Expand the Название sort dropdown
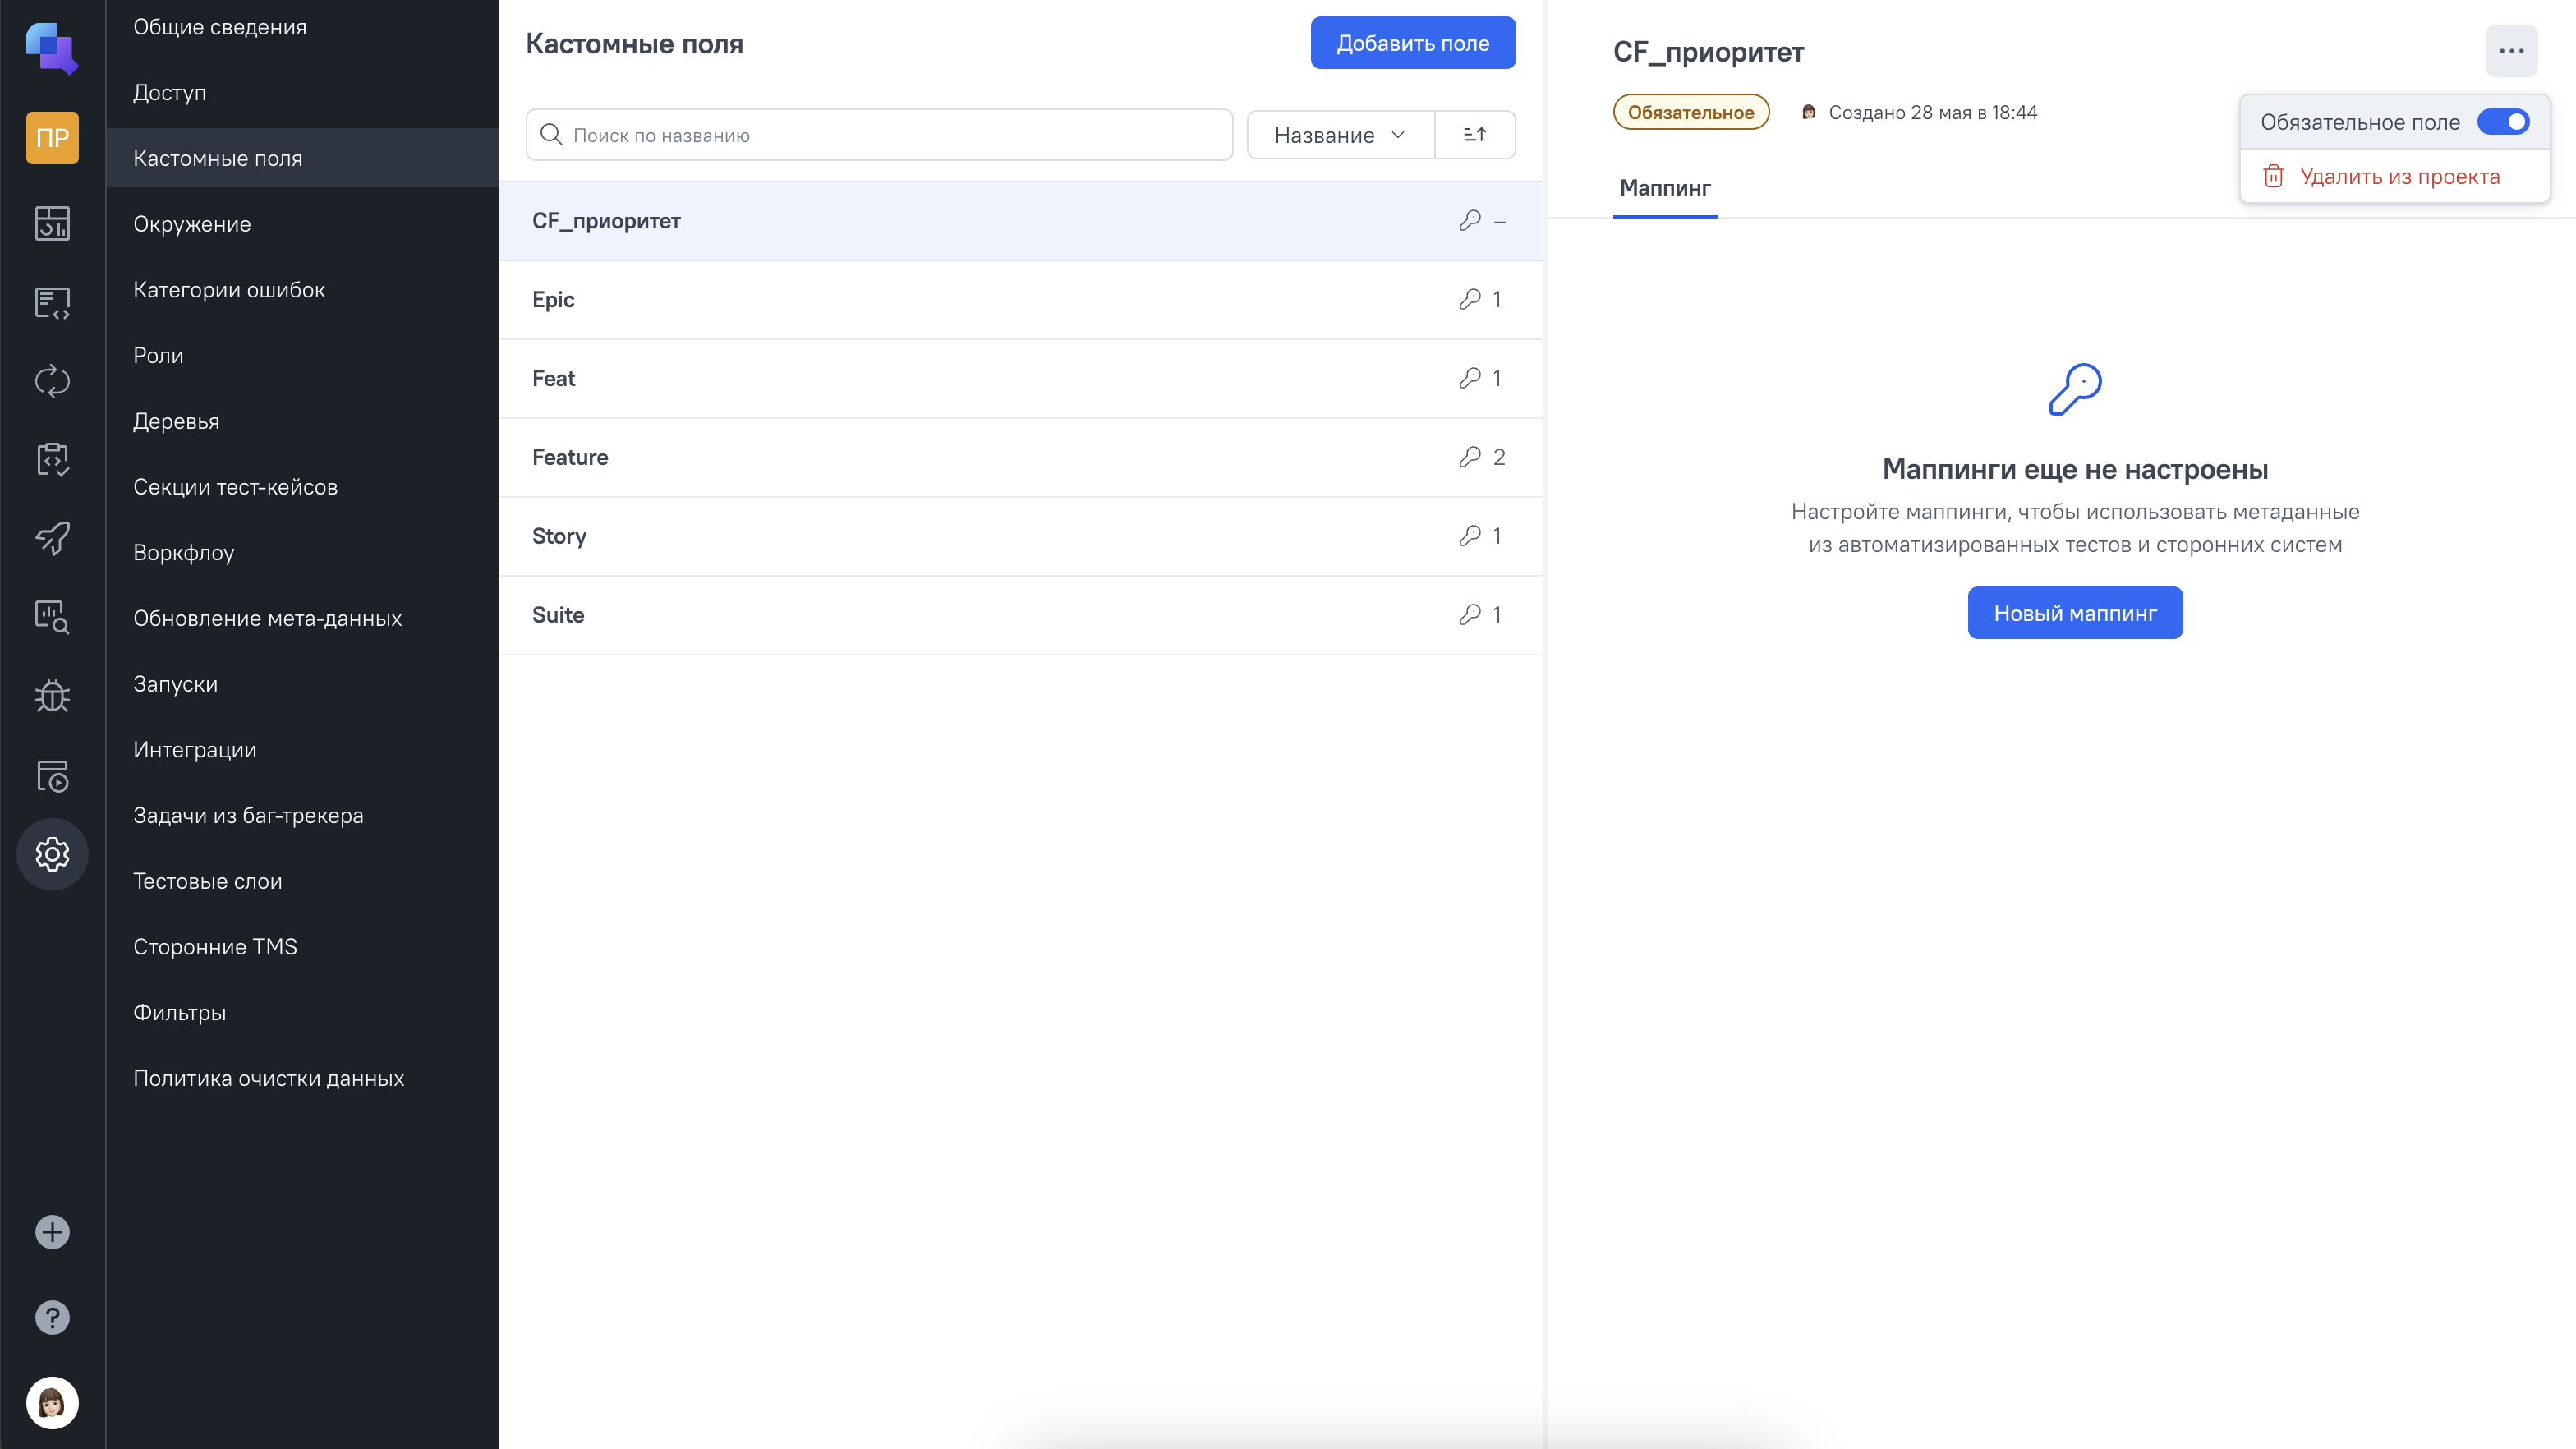Image resolution: width=2576 pixels, height=1449 pixels. coord(1340,135)
